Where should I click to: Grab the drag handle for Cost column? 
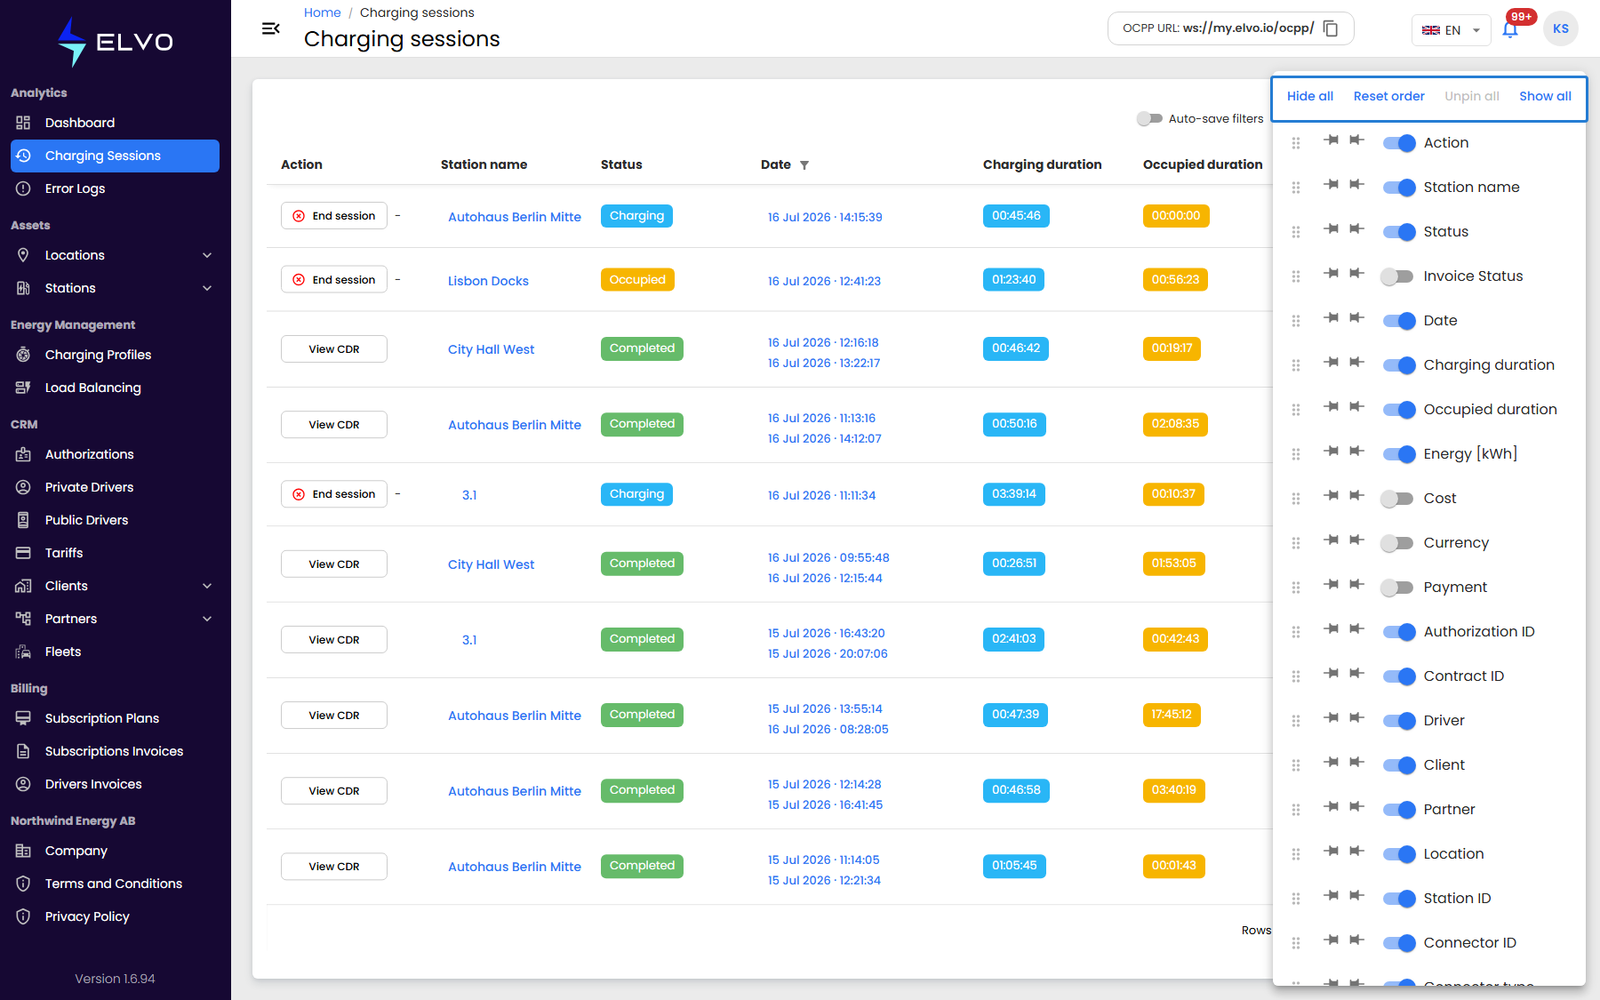pyautogui.click(x=1296, y=499)
